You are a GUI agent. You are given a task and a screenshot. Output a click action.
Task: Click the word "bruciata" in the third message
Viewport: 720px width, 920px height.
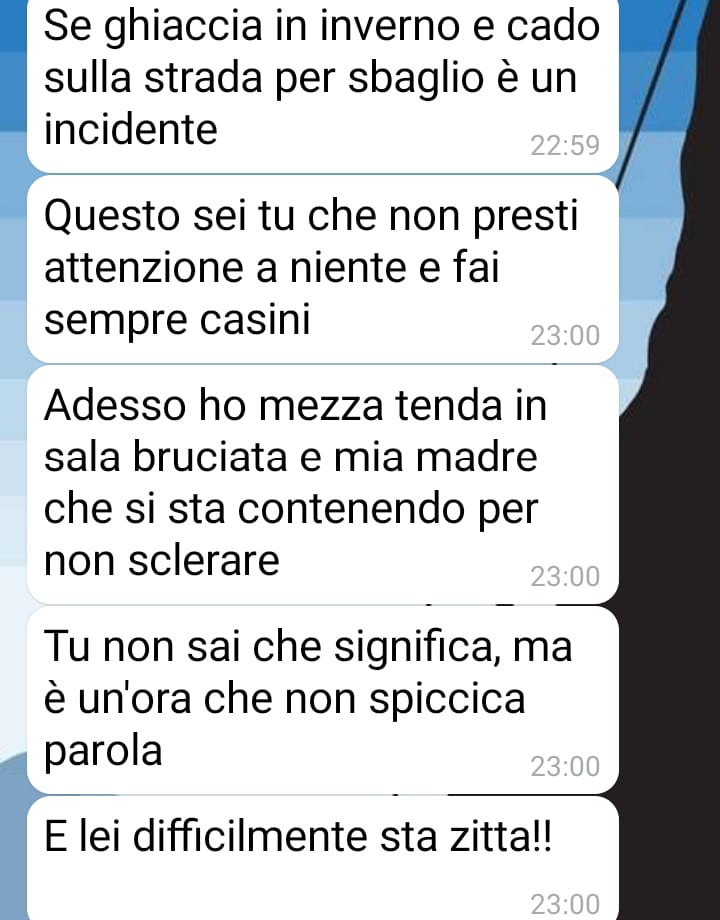tap(210, 458)
